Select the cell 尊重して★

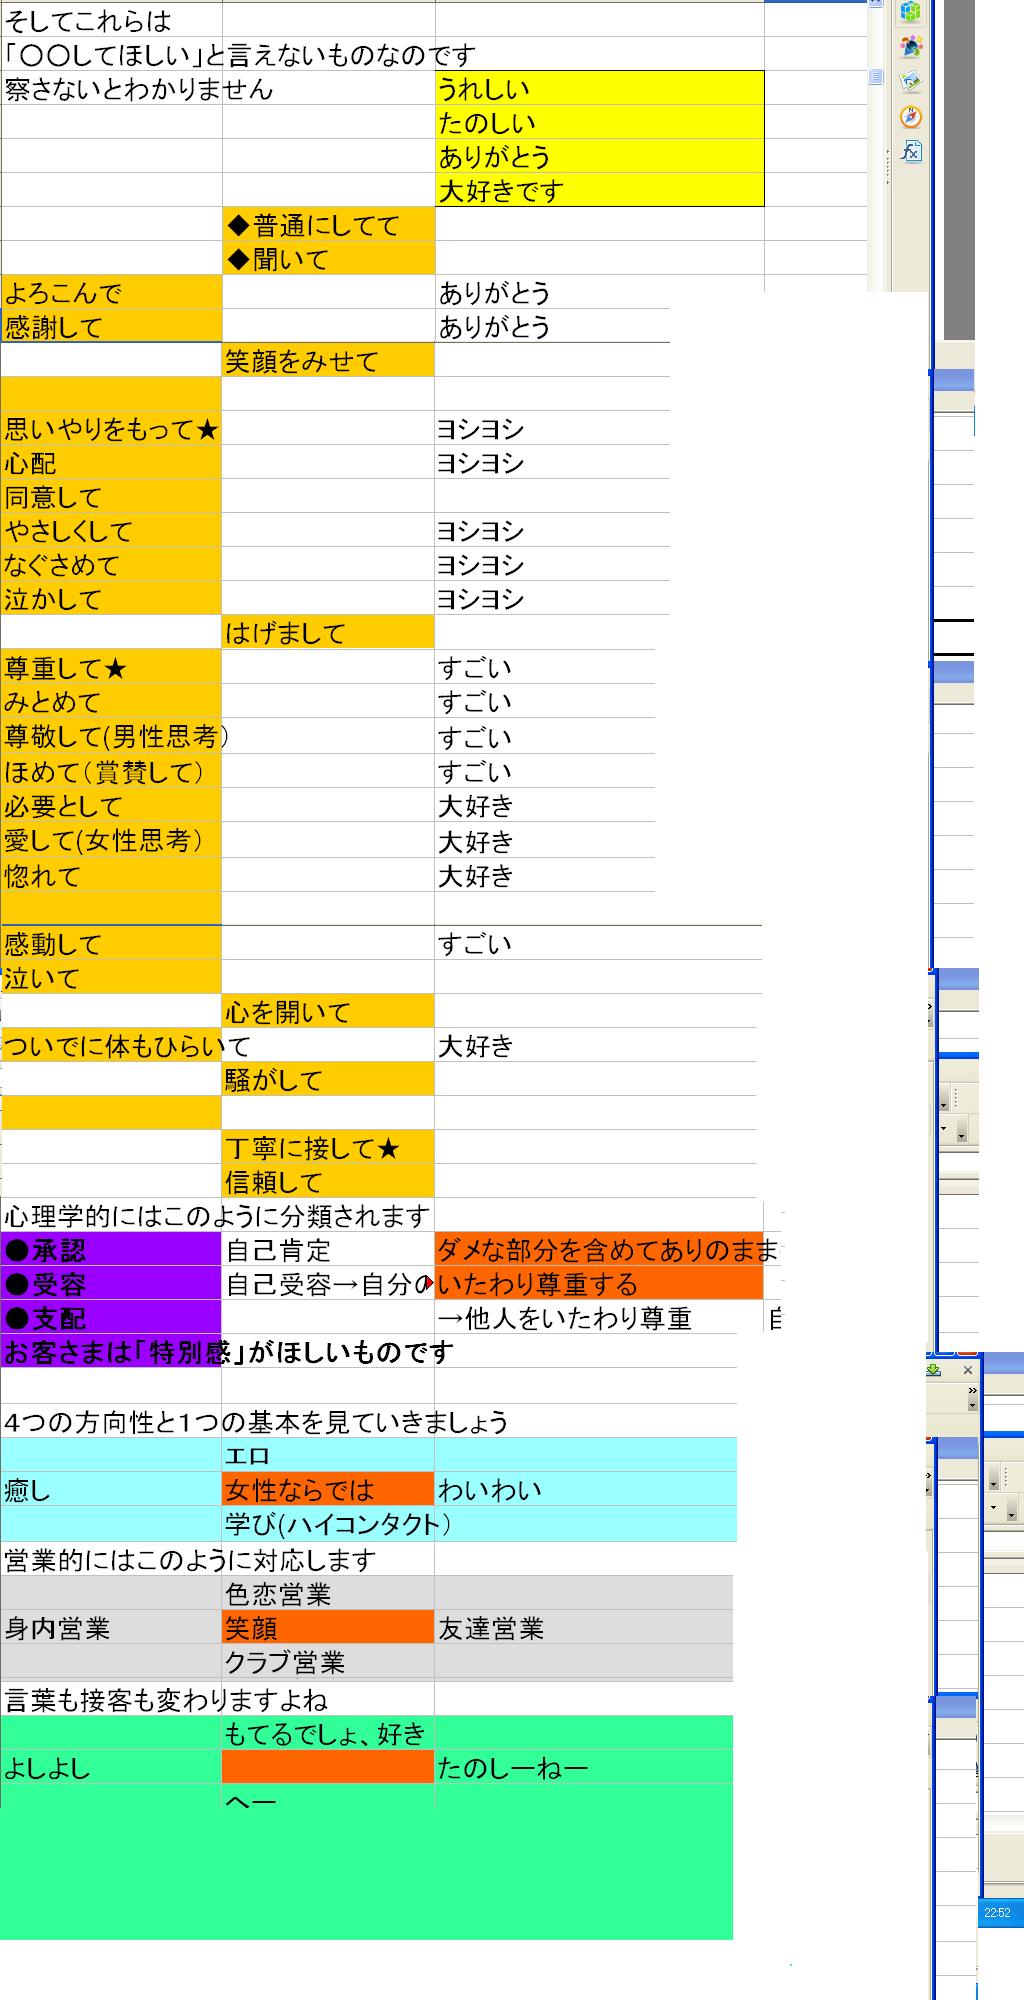(x=111, y=667)
